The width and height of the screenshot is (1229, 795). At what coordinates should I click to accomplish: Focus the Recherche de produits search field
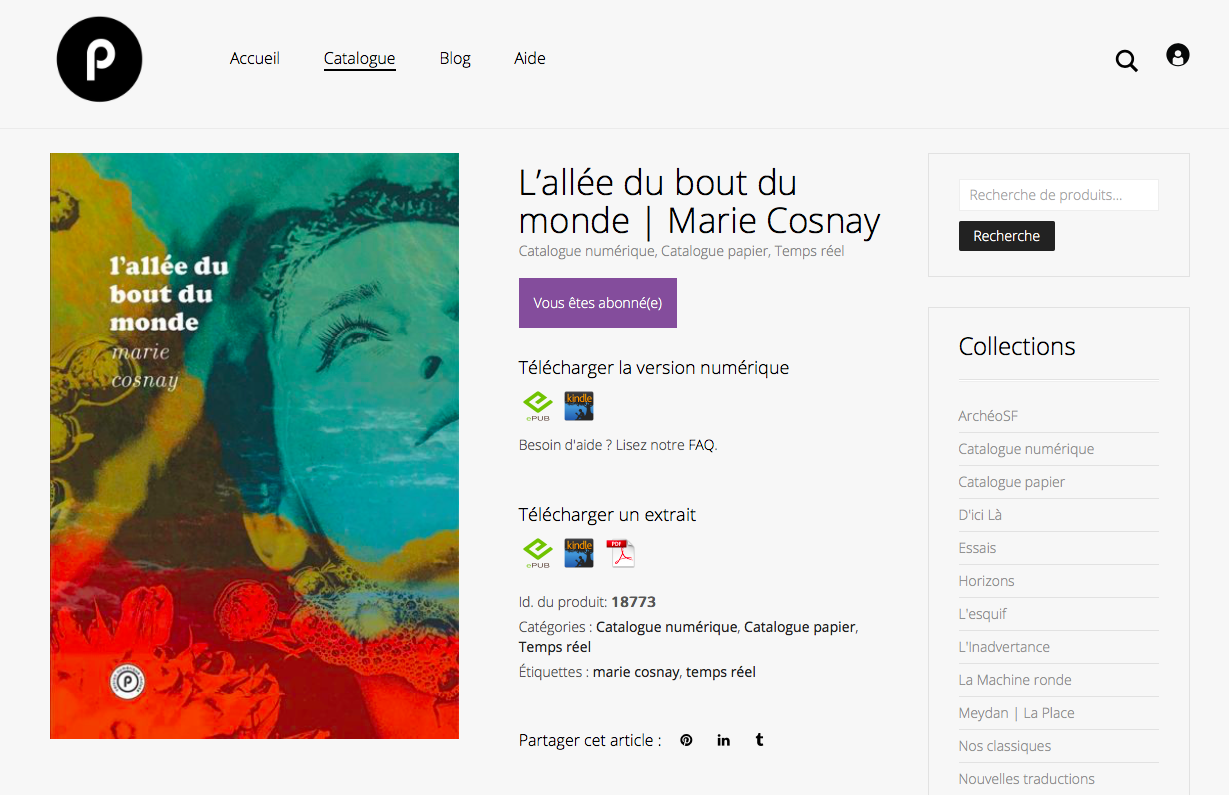[x=1059, y=195]
